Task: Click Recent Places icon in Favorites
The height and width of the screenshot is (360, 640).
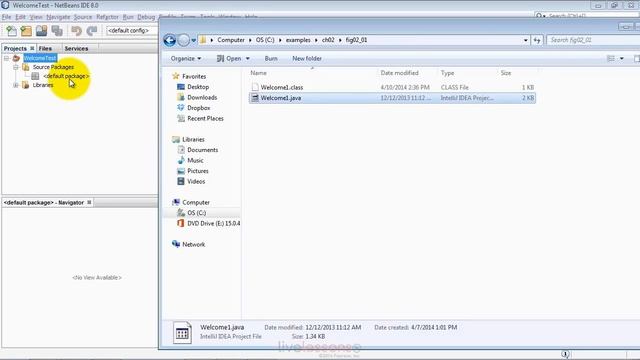Action: click(x=181, y=118)
